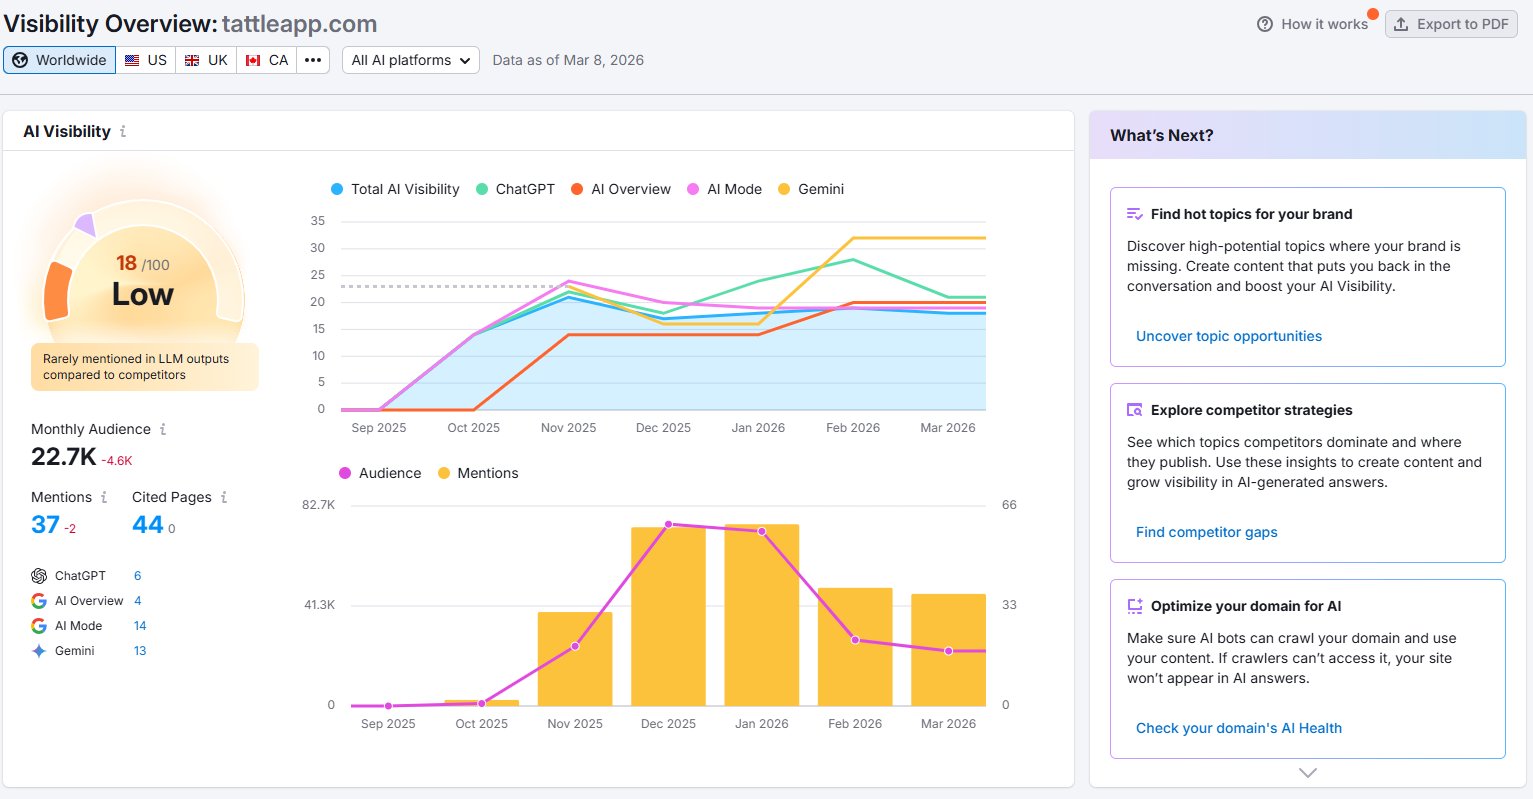Click the Export to PDF button

coord(1451,24)
